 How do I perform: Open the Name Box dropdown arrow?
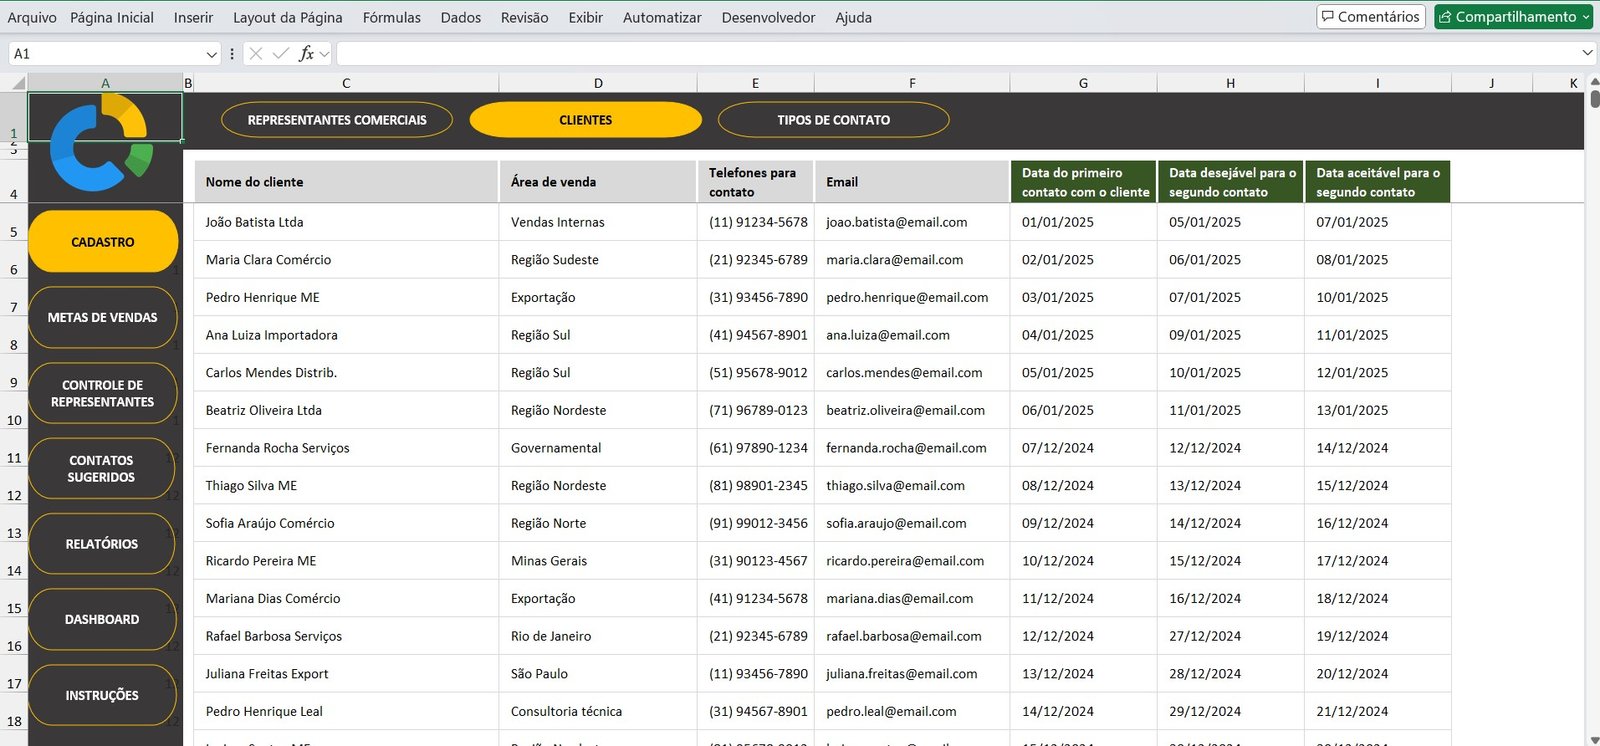(211, 54)
